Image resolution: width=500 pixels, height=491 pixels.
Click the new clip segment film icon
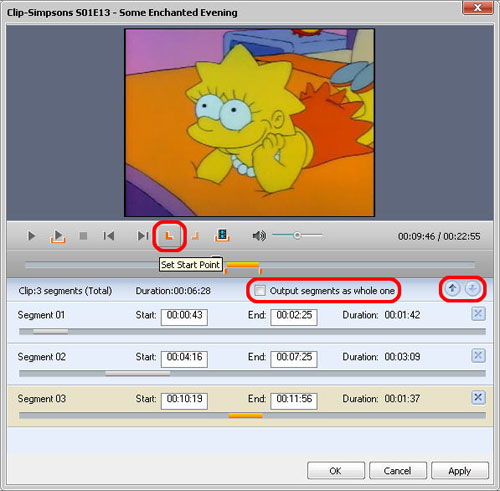click(222, 235)
